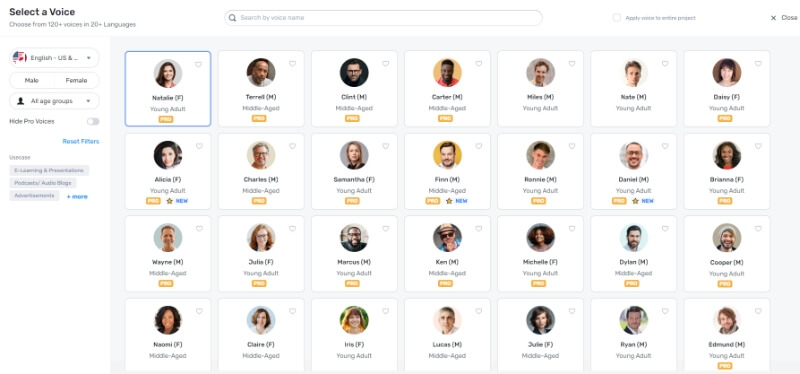This screenshot has width=800, height=374.
Task: Close the voice selection dialog
Action: [784, 18]
